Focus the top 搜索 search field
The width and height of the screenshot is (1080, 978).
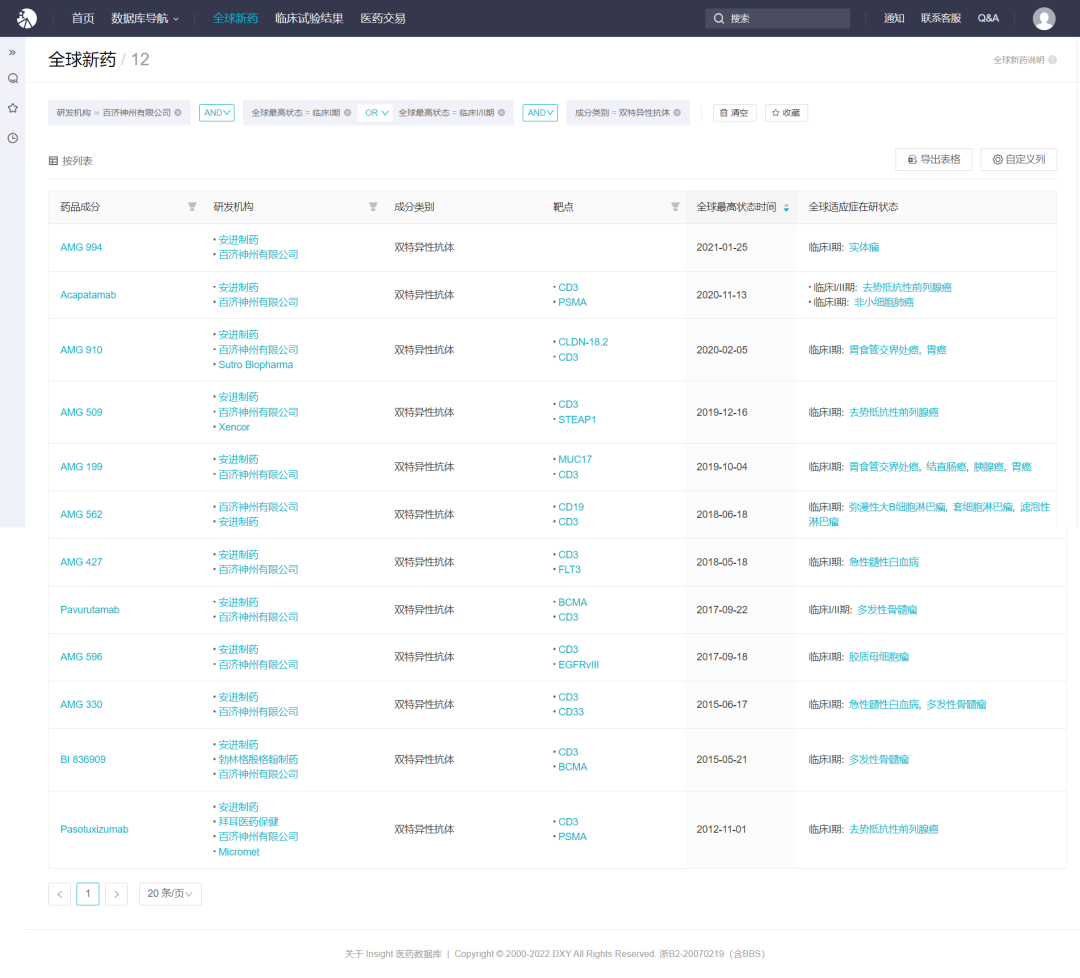[x=778, y=19]
